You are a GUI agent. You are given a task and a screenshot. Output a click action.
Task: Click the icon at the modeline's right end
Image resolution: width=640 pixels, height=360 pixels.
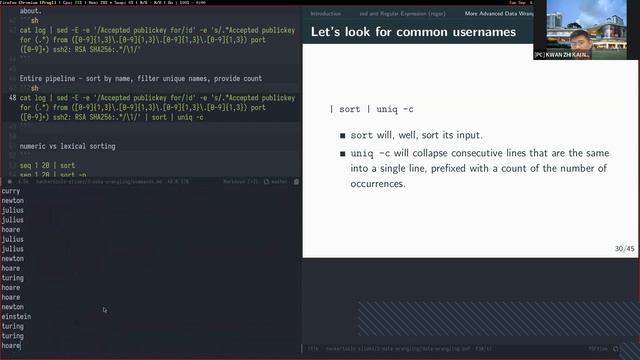pos(296,182)
